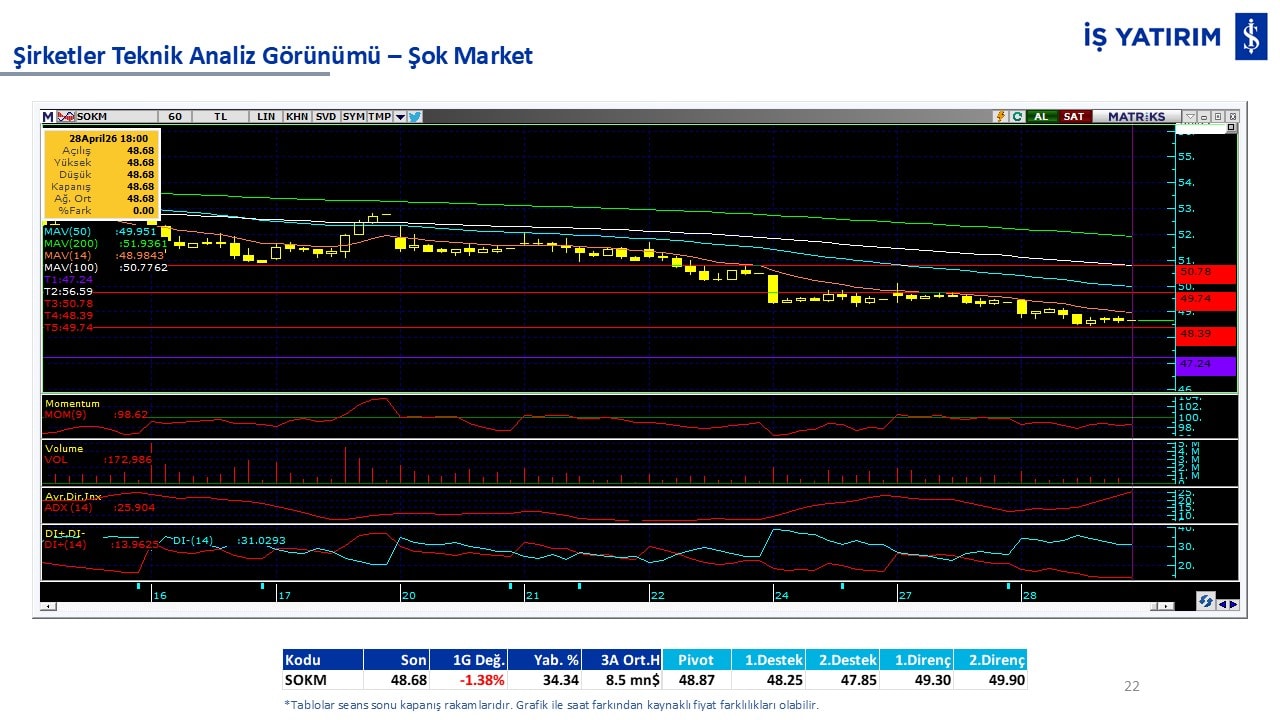This screenshot has height=720, width=1280.
Task: Open the dropdown arrow after TMP
Action: click(400, 117)
